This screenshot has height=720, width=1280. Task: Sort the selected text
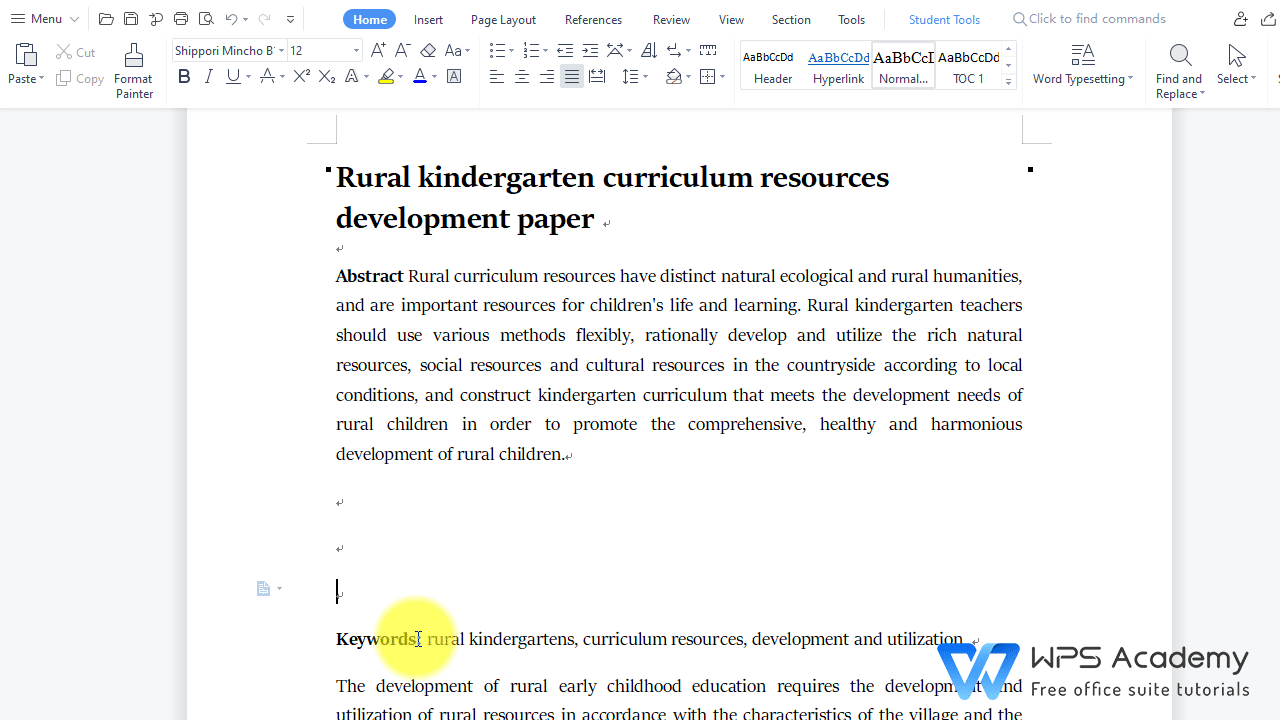[x=649, y=50]
